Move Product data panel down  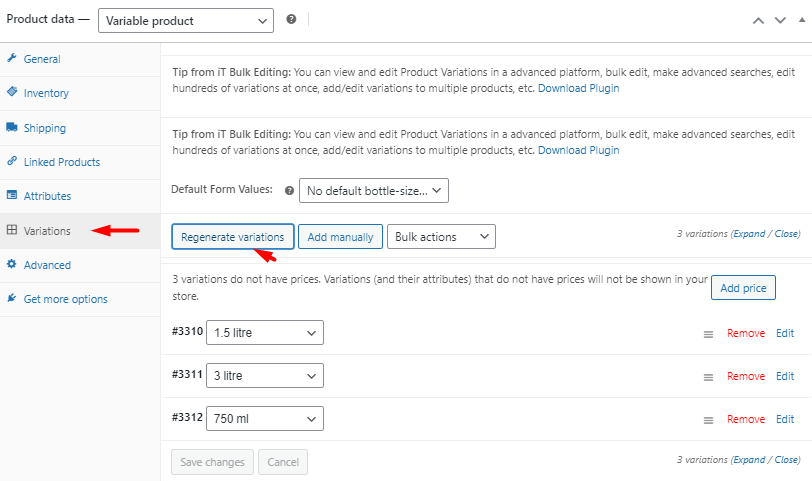point(780,21)
